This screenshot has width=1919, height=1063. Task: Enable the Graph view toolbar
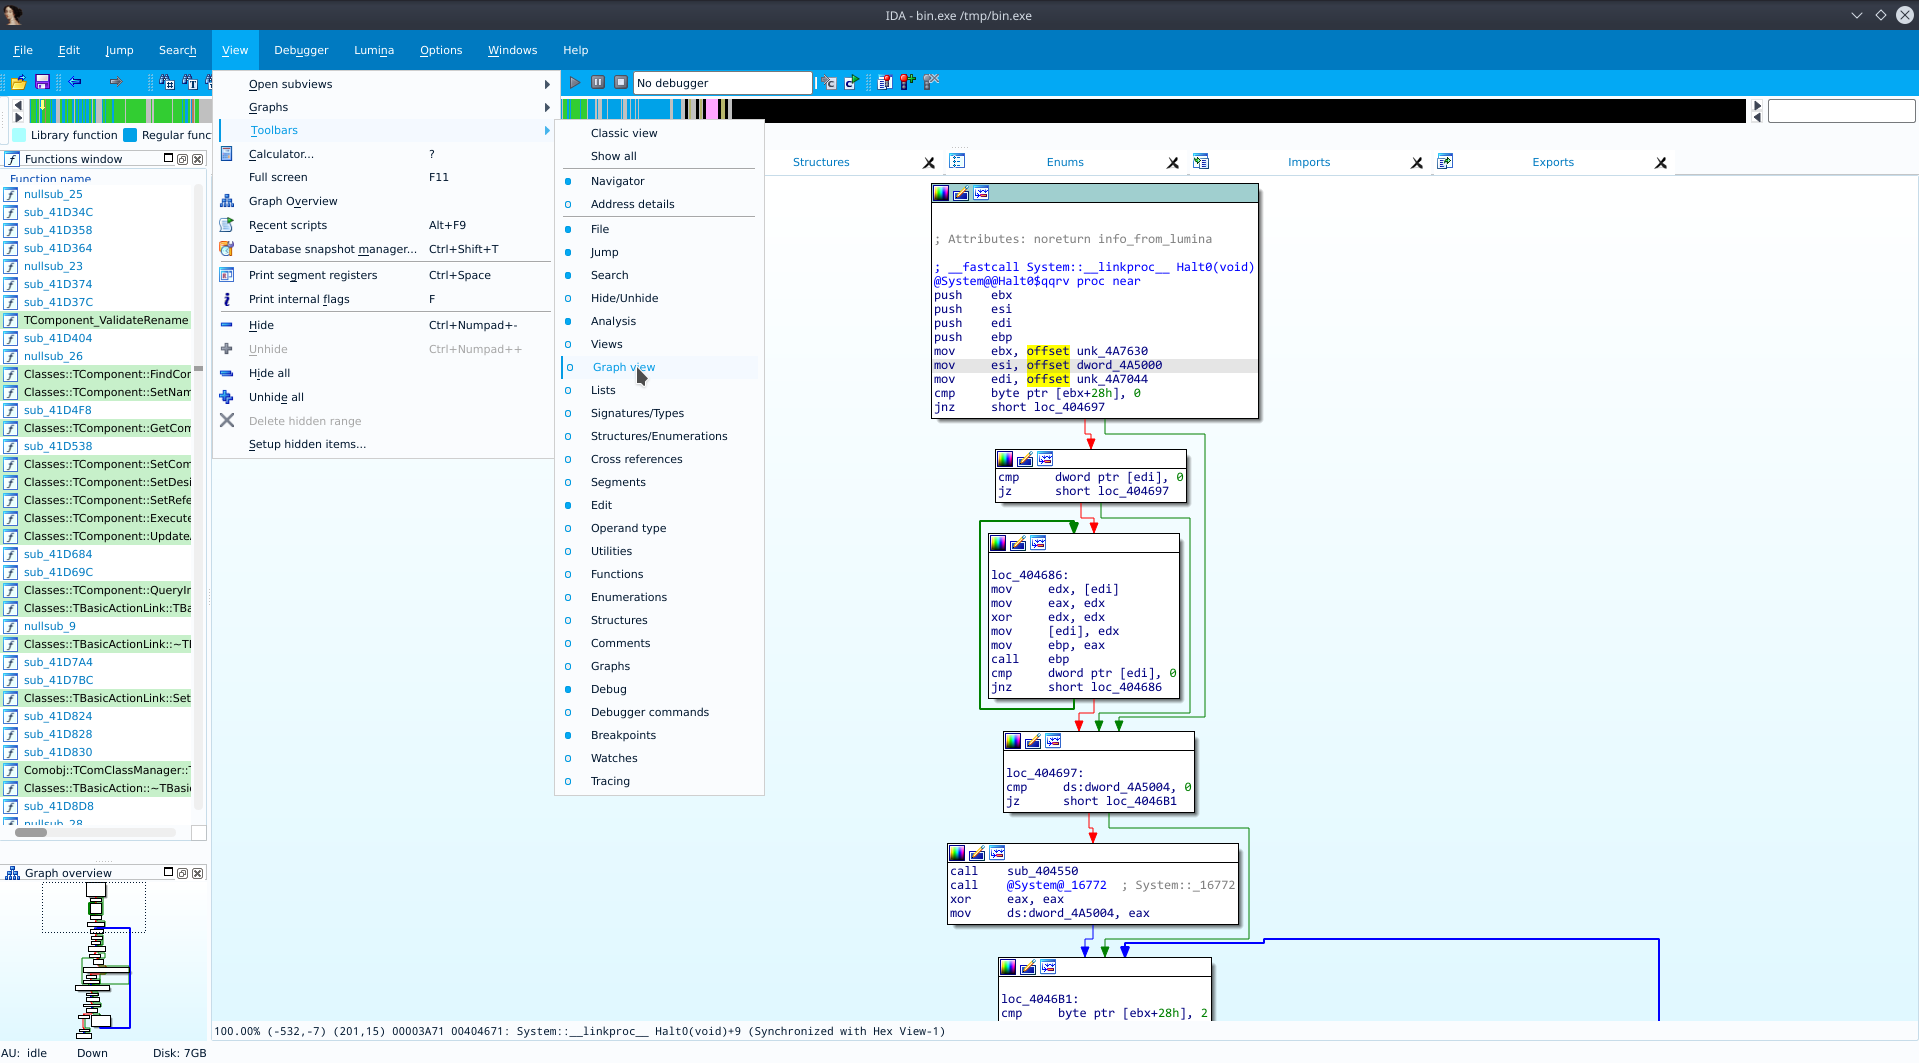click(x=659, y=367)
